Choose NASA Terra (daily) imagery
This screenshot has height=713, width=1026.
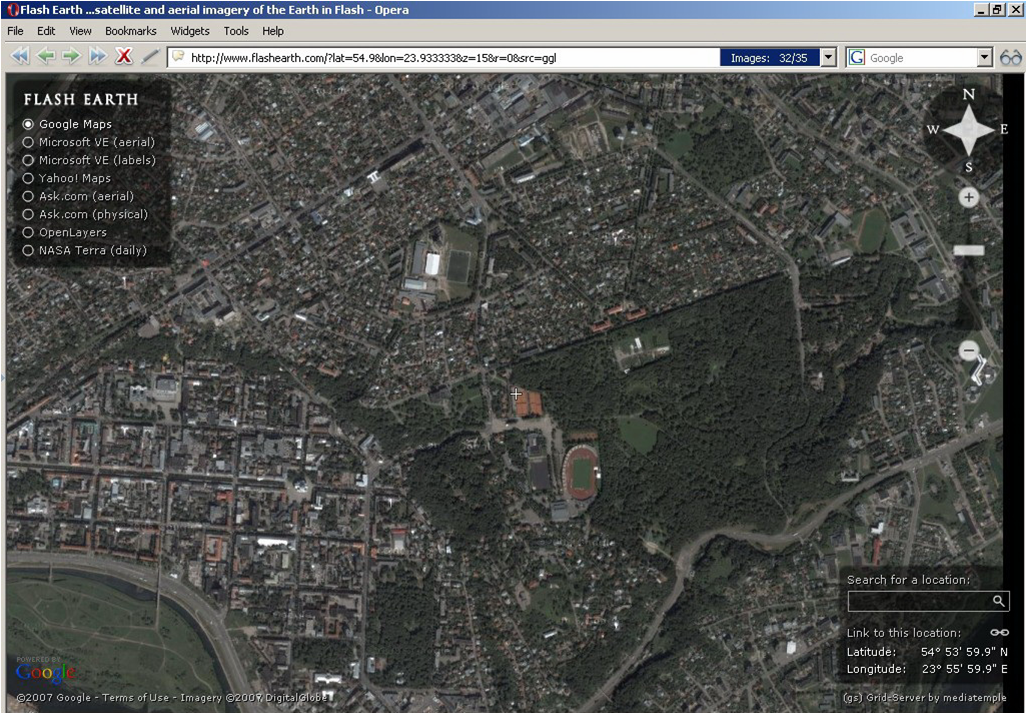[28, 250]
